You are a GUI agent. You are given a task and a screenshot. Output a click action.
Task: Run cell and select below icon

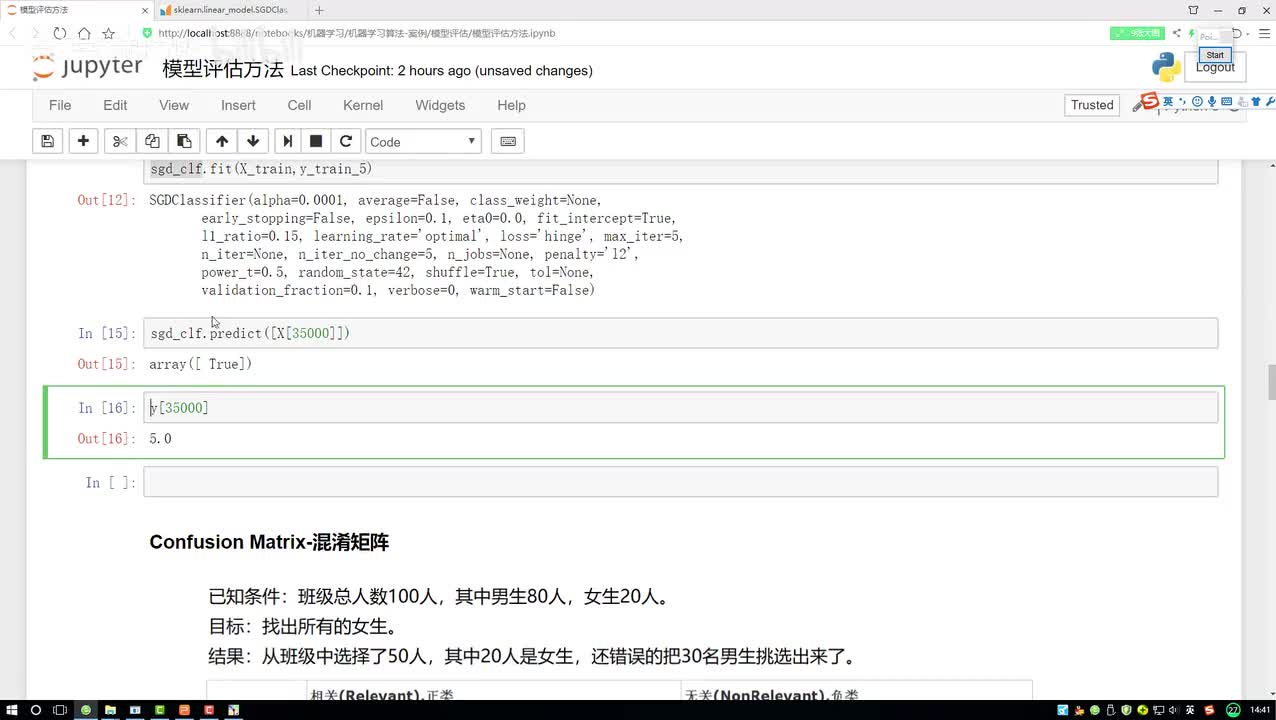click(288, 141)
